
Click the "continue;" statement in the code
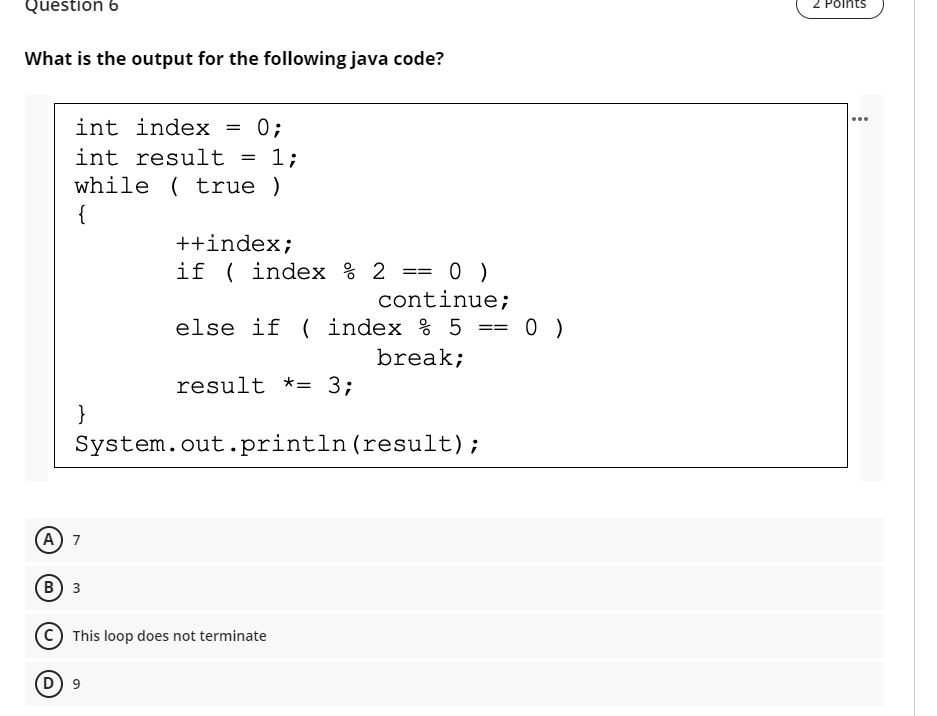442,299
